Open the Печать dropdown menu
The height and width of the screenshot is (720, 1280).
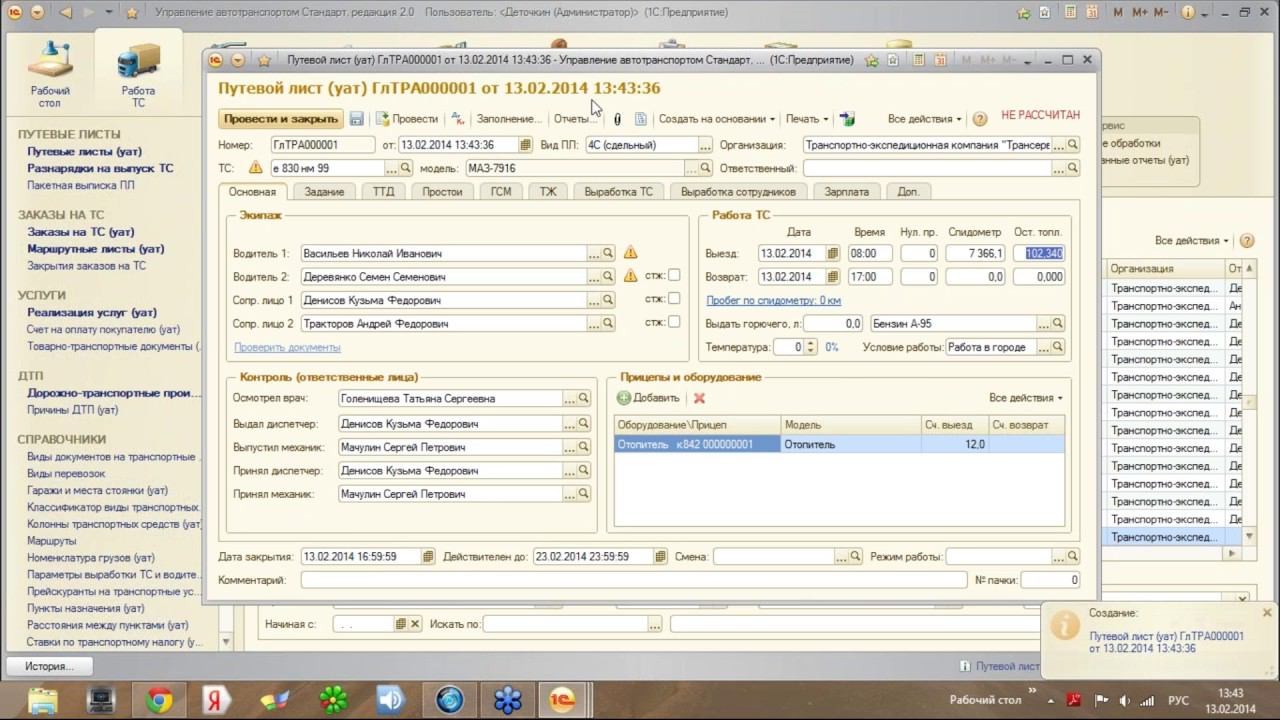(x=807, y=119)
